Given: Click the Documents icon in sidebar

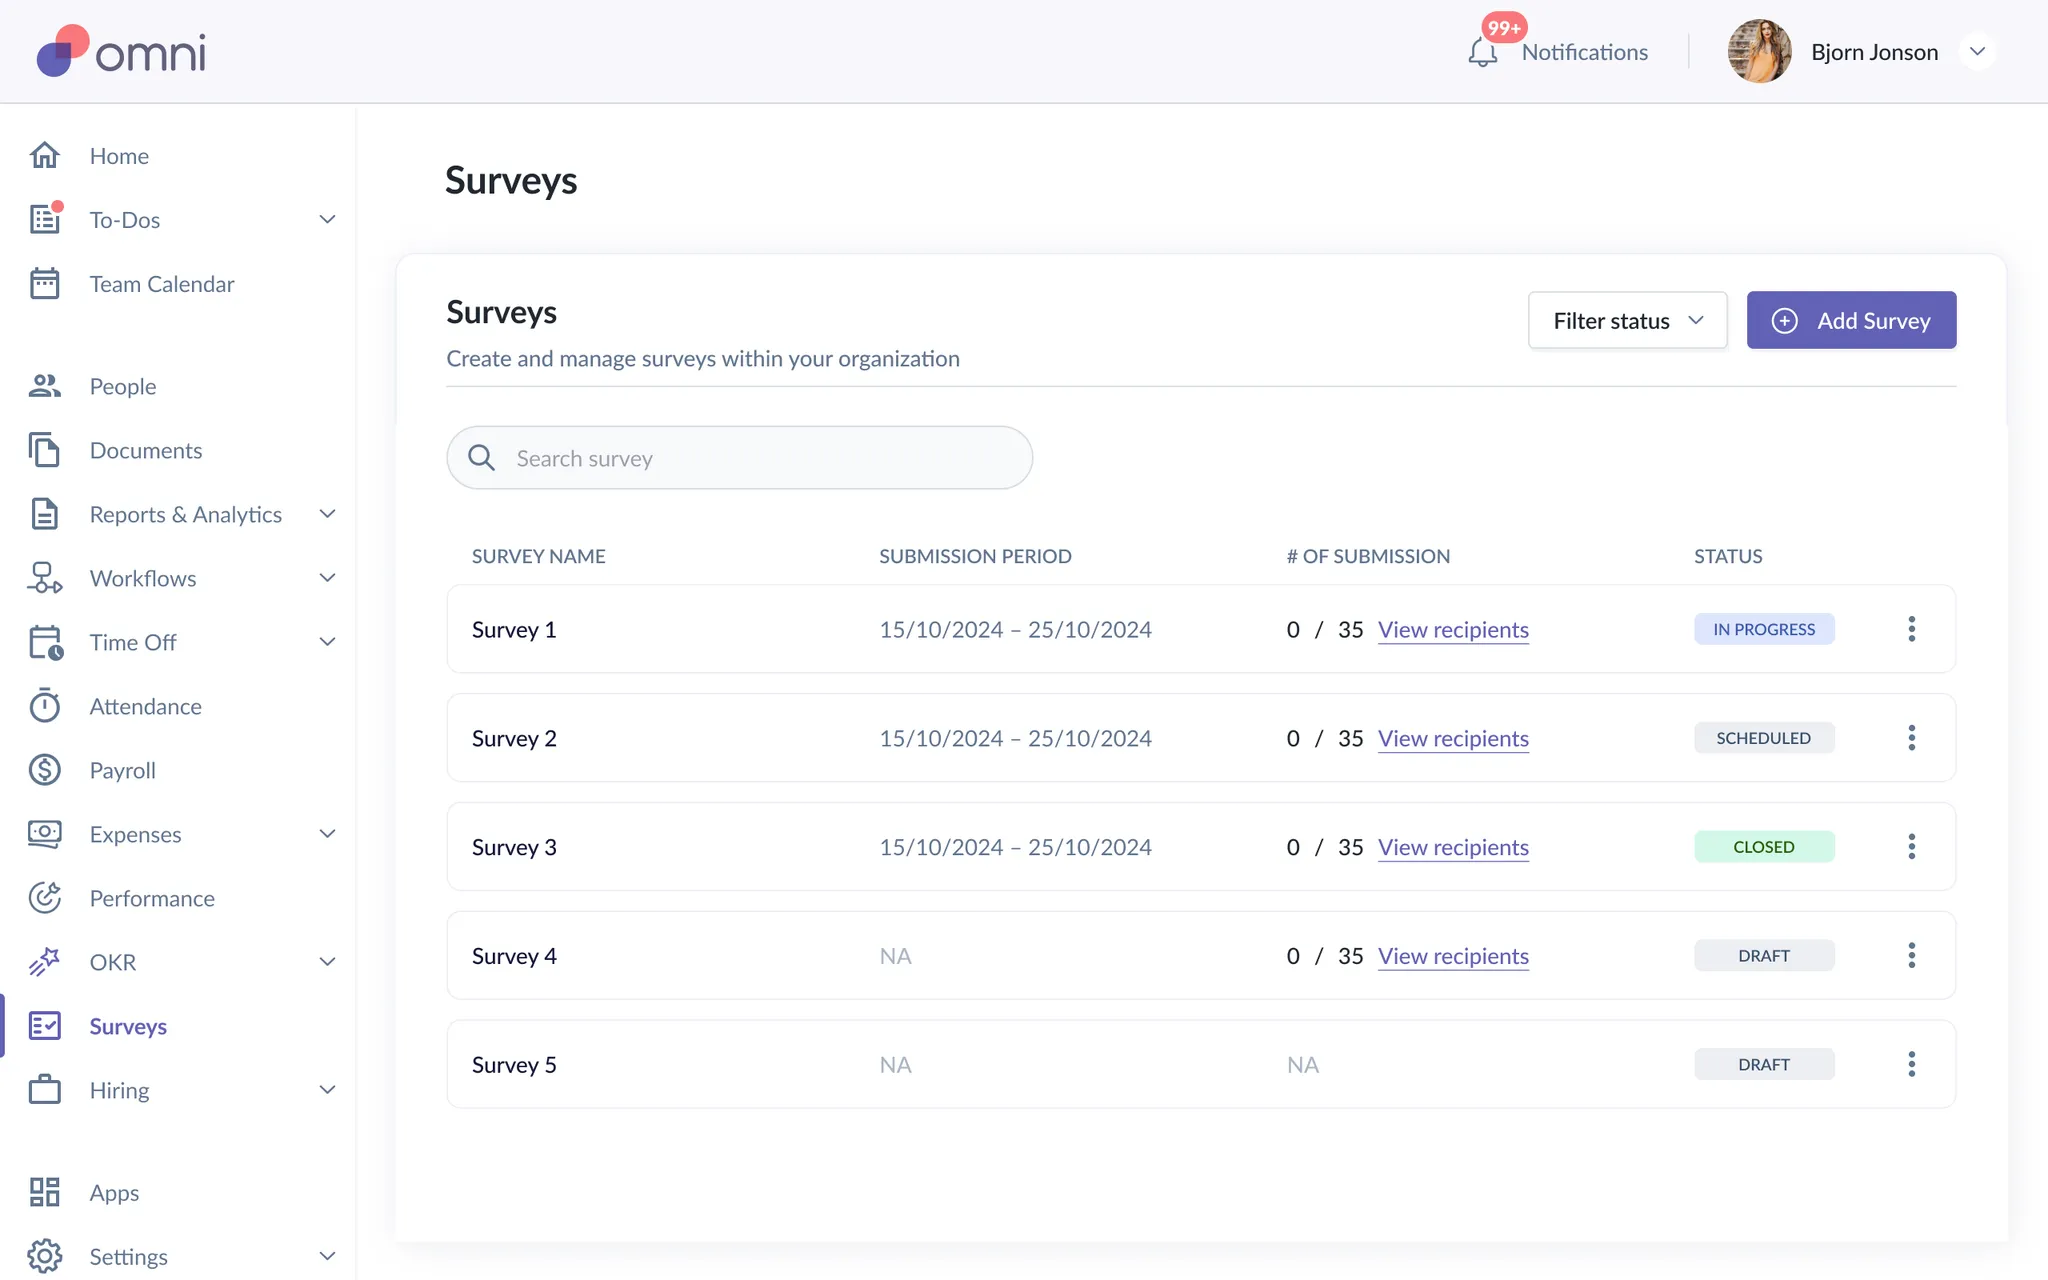Looking at the screenshot, I should (45, 450).
